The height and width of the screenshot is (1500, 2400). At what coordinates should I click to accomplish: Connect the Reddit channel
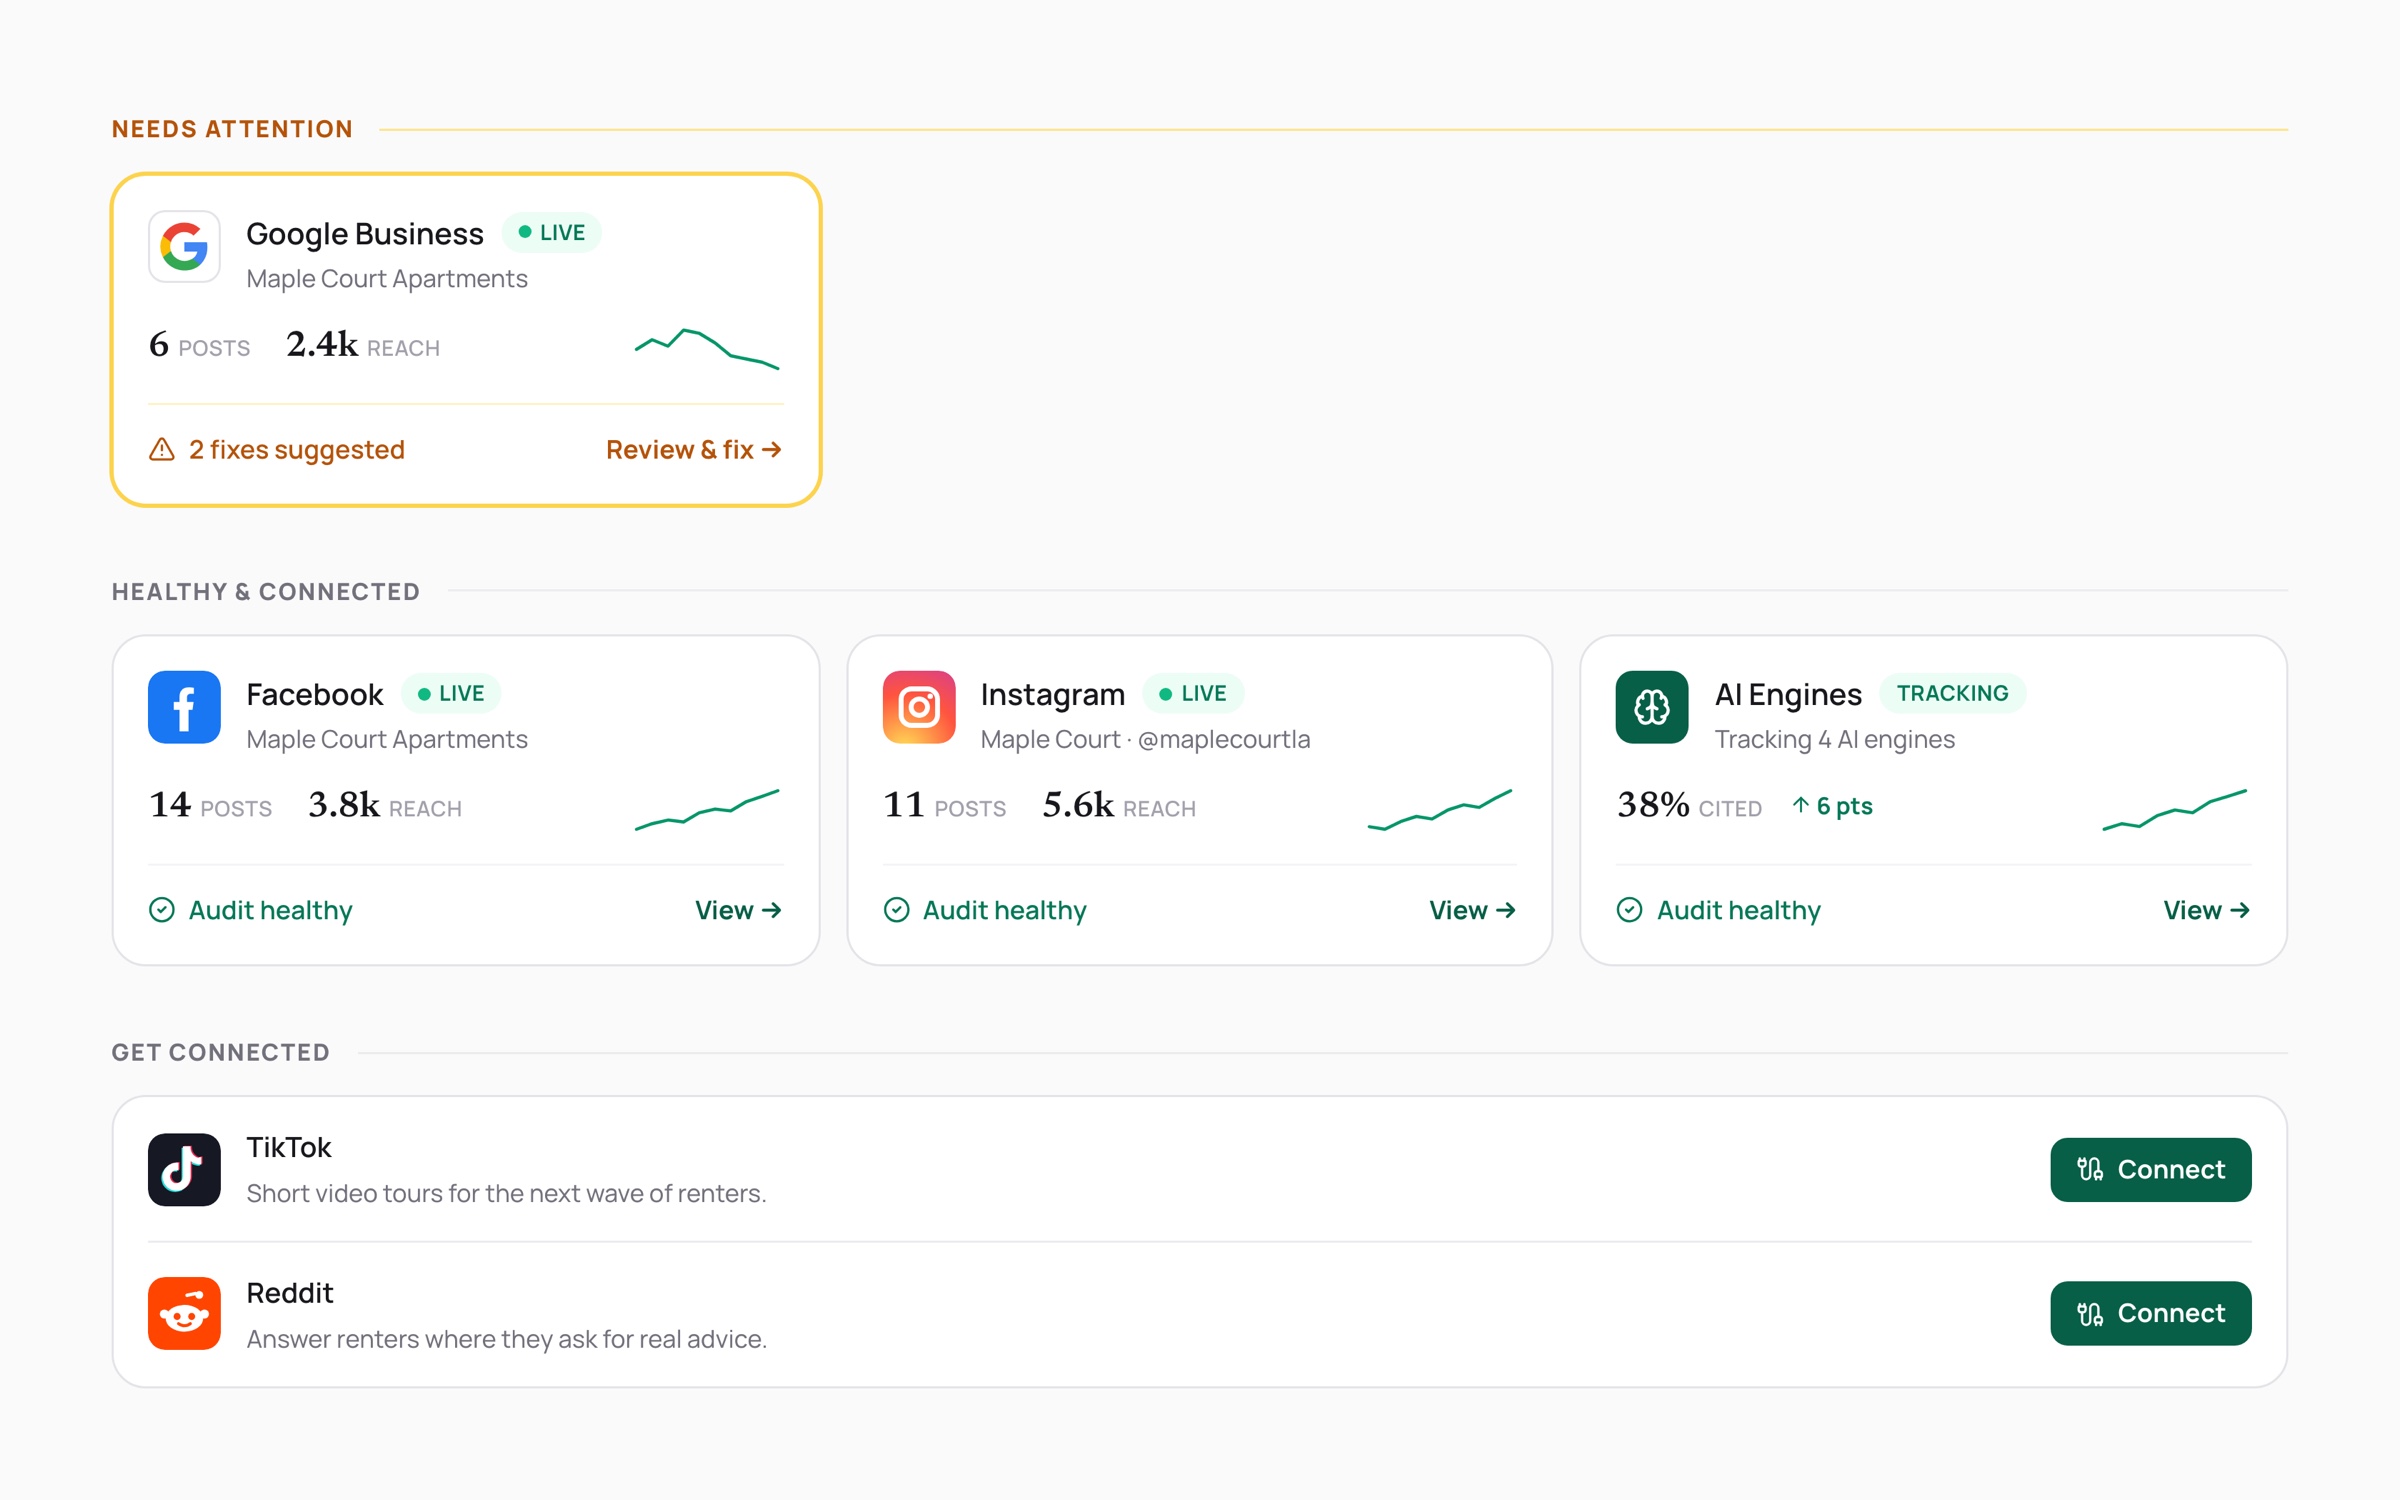[x=2151, y=1313]
